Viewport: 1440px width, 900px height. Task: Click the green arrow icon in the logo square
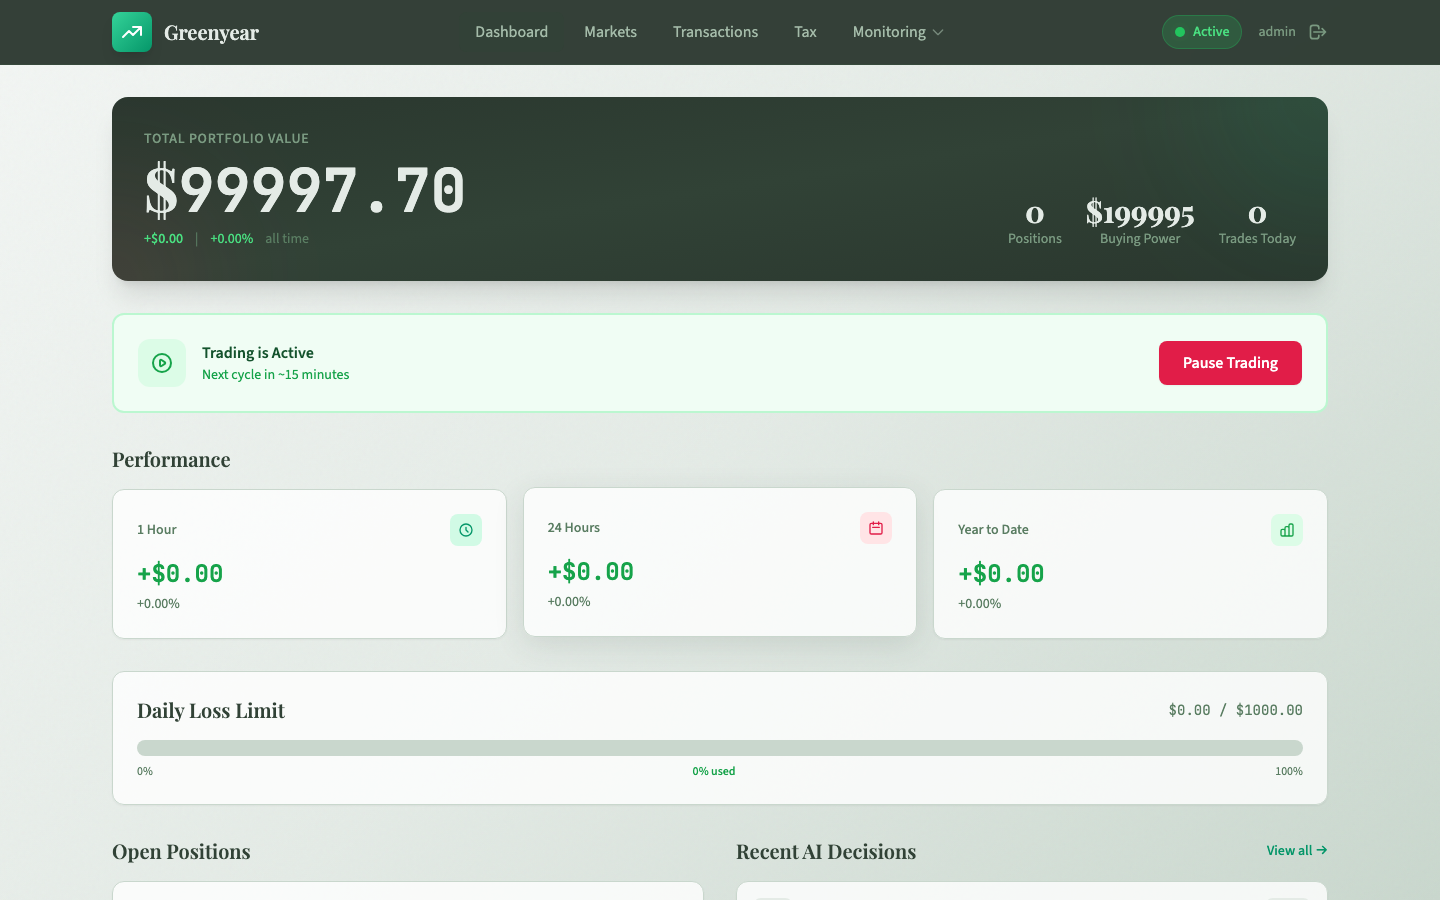click(132, 32)
